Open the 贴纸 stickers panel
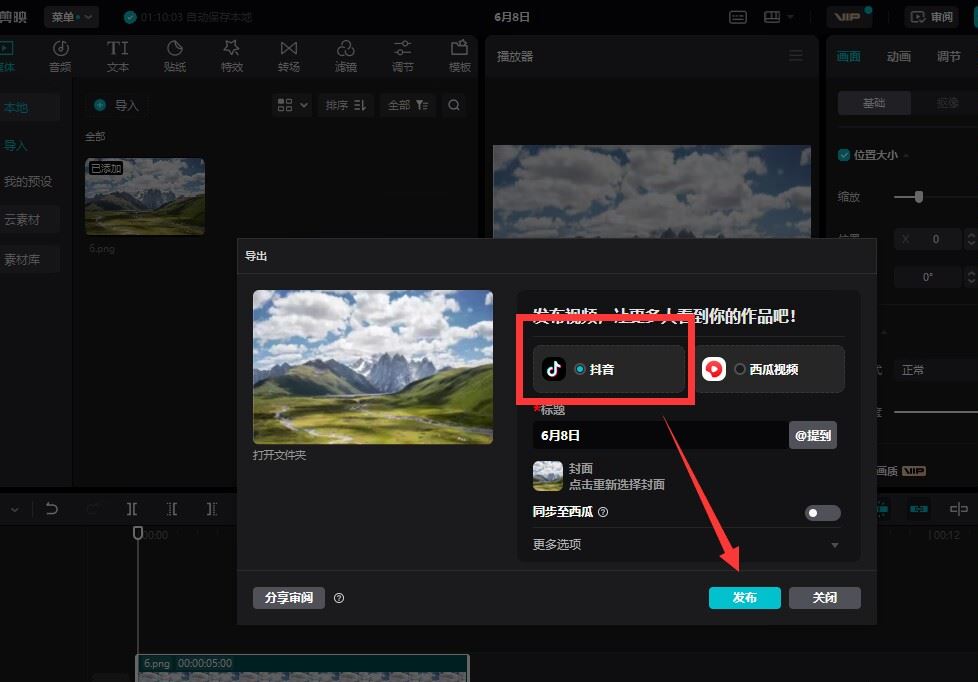 click(175, 56)
